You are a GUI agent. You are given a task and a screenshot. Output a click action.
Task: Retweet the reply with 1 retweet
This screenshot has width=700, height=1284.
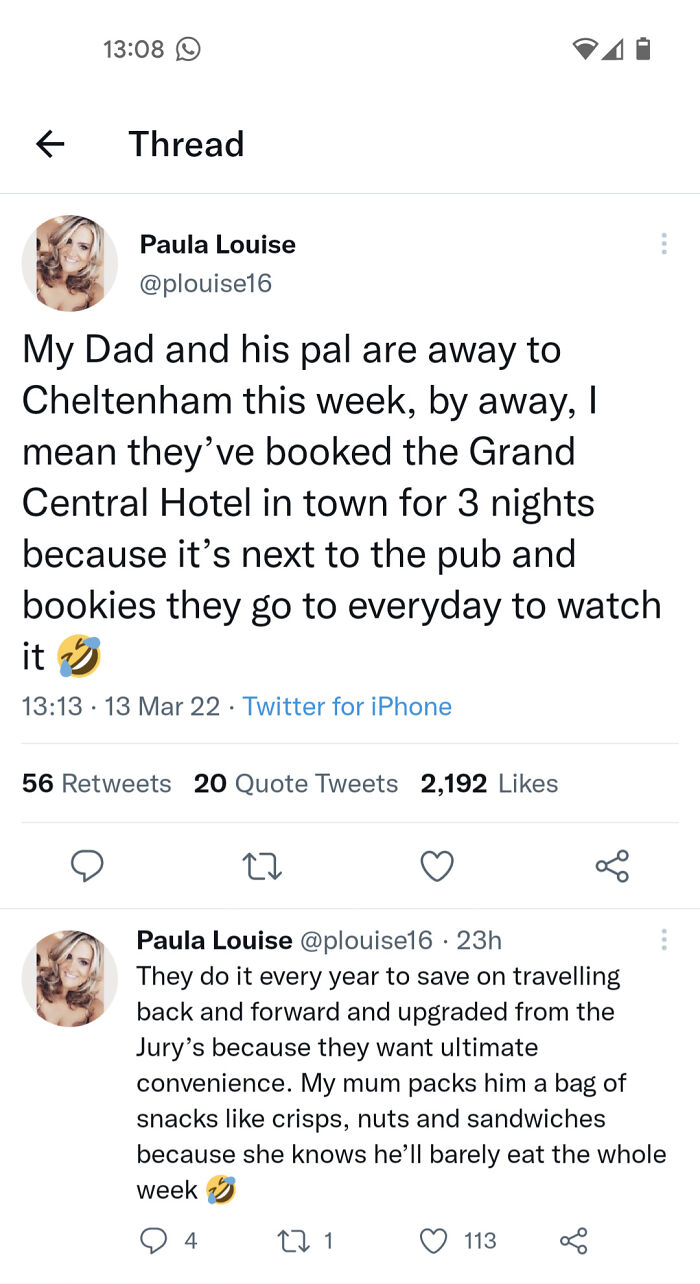point(295,1241)
